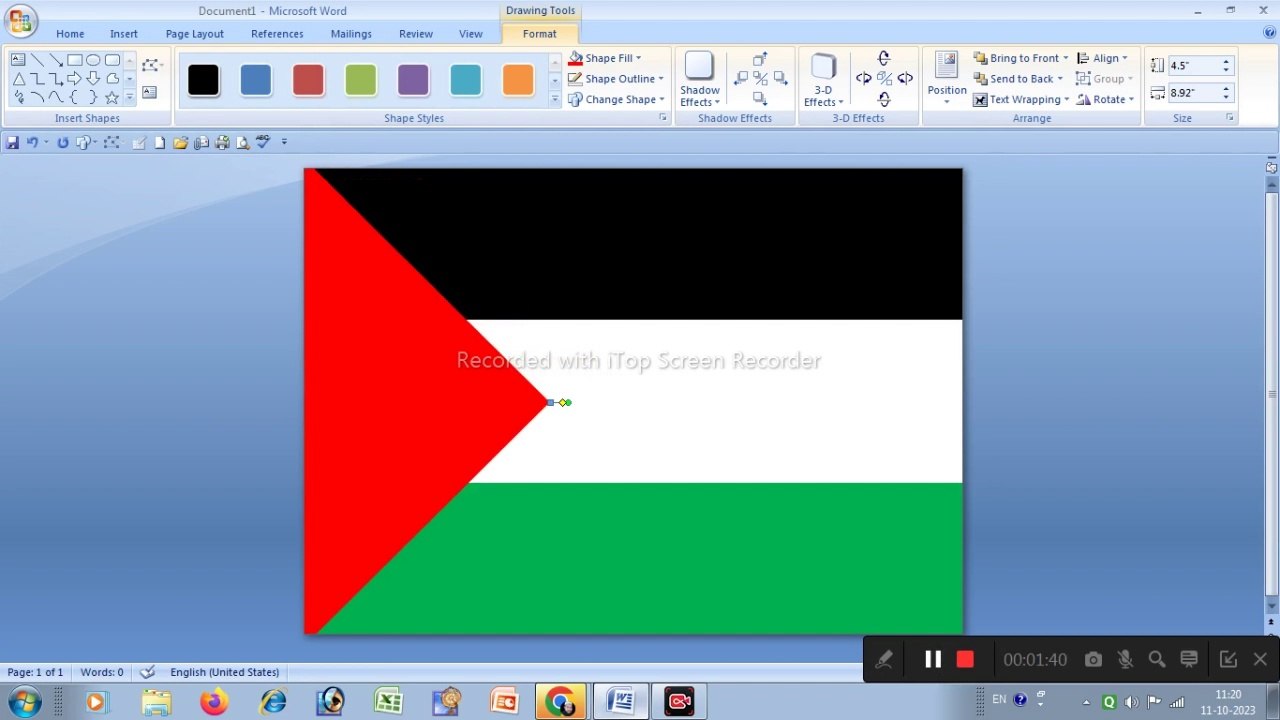Toggle shadow on/off in Shadow Effects
Viewport: 1280px width, 720px height.
pyautogui.click(x=760, y=78)
